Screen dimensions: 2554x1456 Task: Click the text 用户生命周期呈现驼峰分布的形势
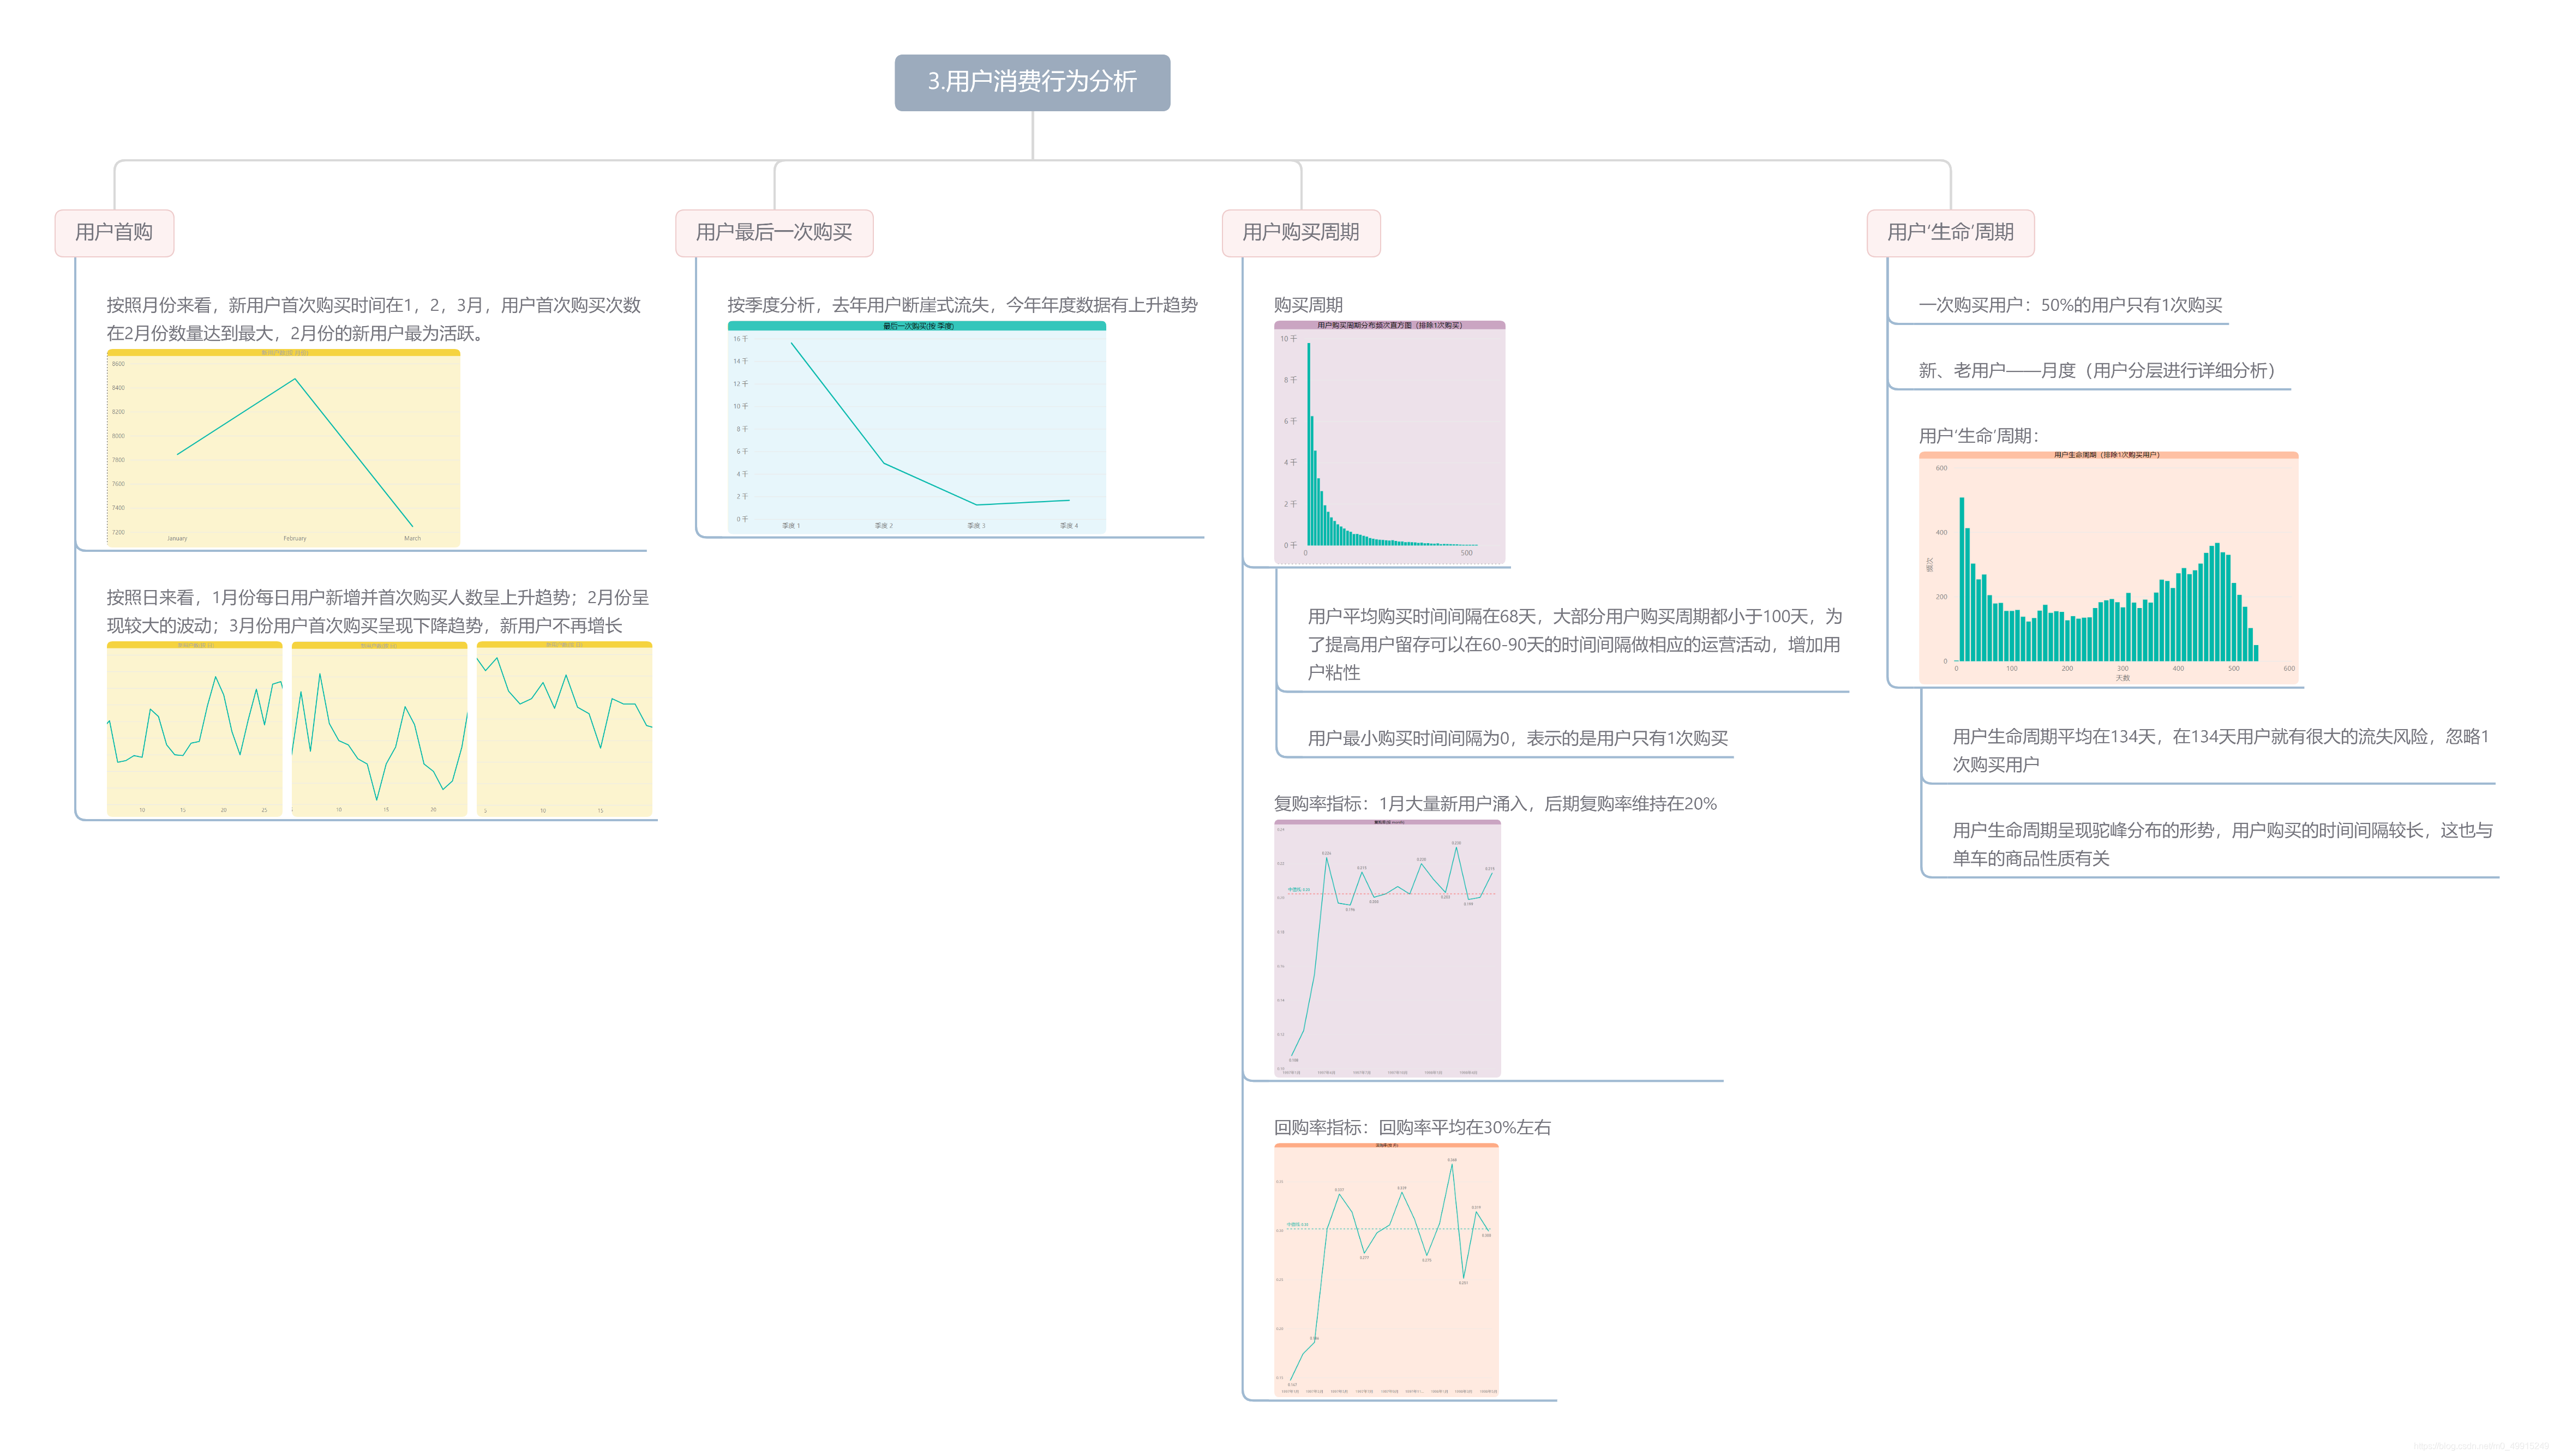(x=2222, y=844)
